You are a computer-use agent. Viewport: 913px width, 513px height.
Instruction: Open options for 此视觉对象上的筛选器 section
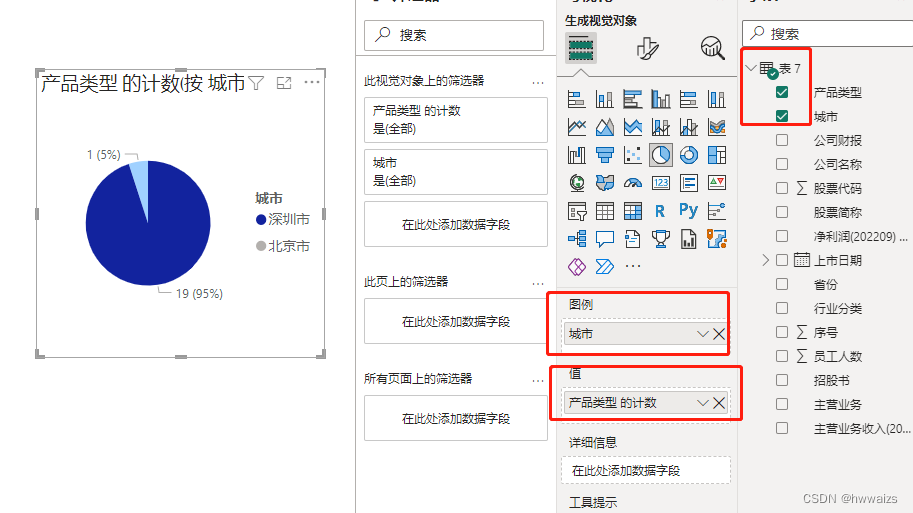537,83
